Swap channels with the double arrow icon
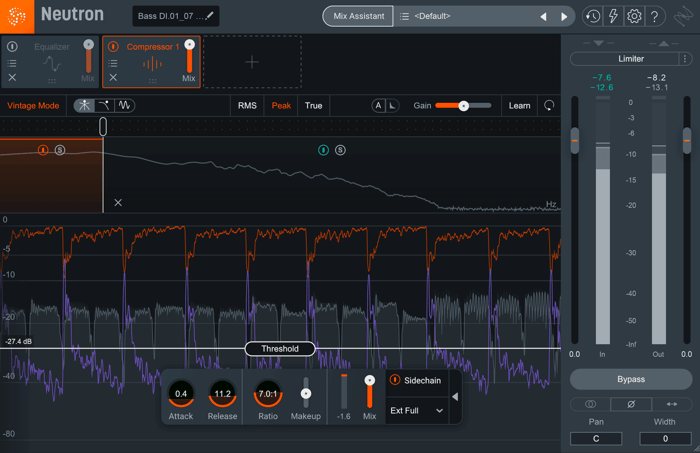The height and width of the screenshot is (453, 700). (671, 404)
